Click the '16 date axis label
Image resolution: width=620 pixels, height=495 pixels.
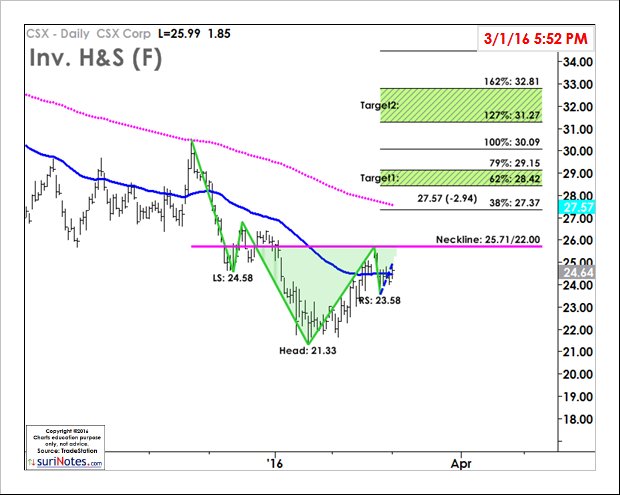(275, 463)
